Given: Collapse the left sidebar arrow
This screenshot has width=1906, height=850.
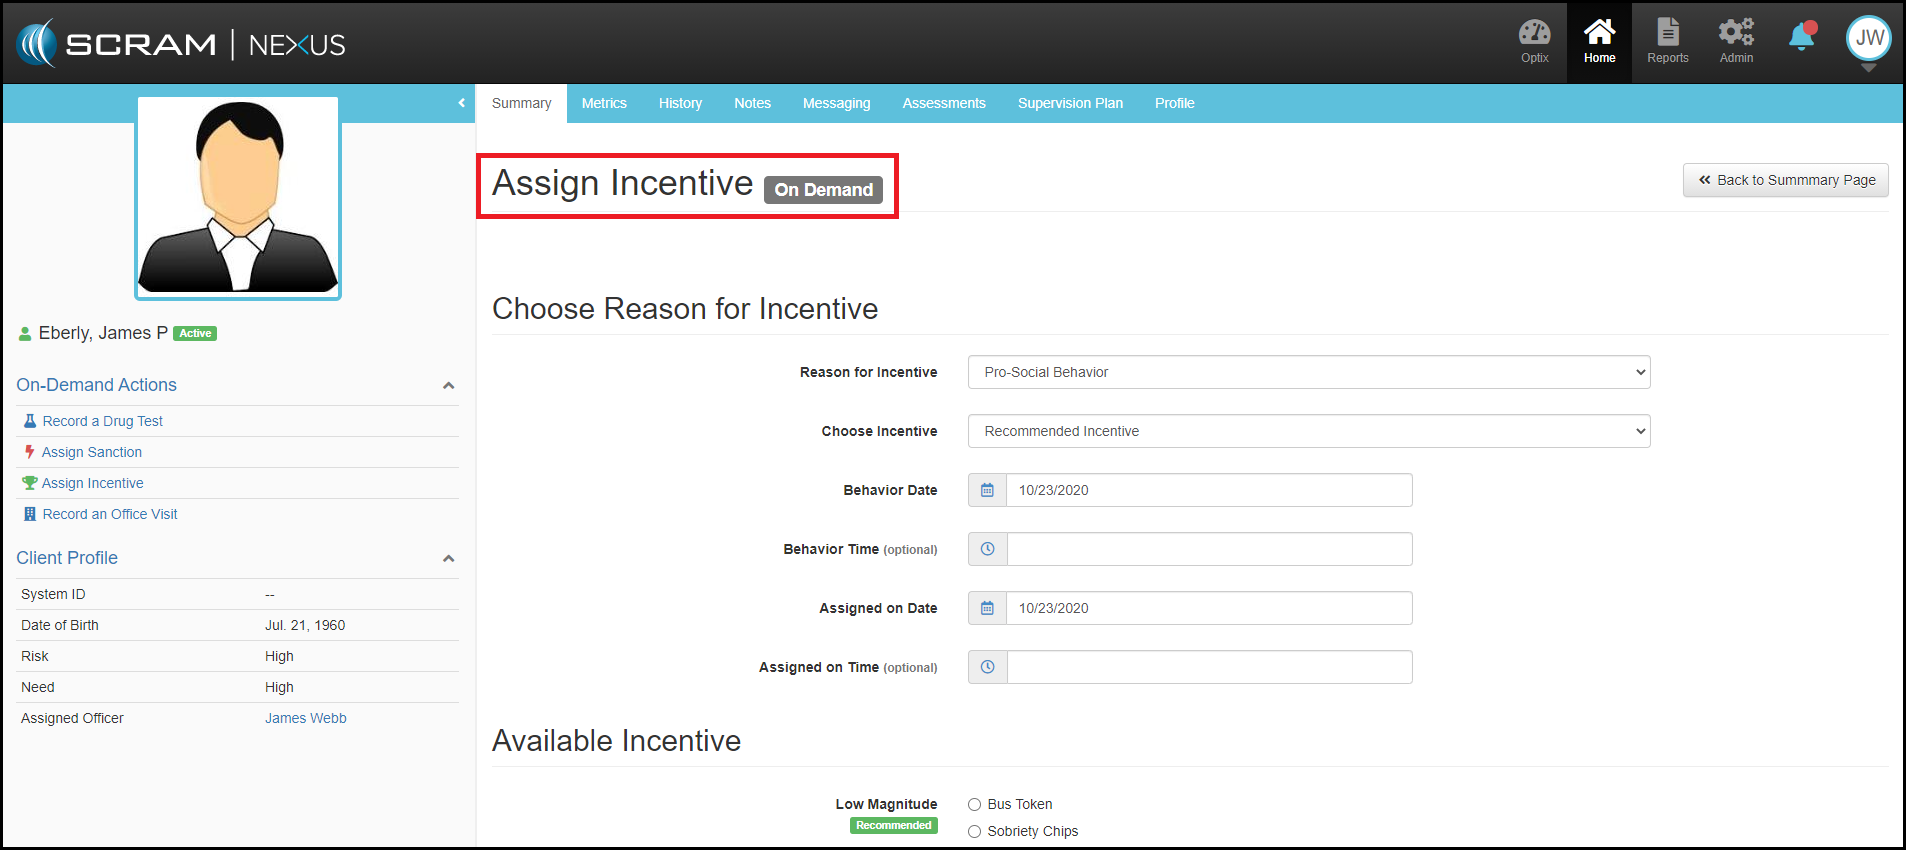Looking at the screenshot, I should point(461,103).
